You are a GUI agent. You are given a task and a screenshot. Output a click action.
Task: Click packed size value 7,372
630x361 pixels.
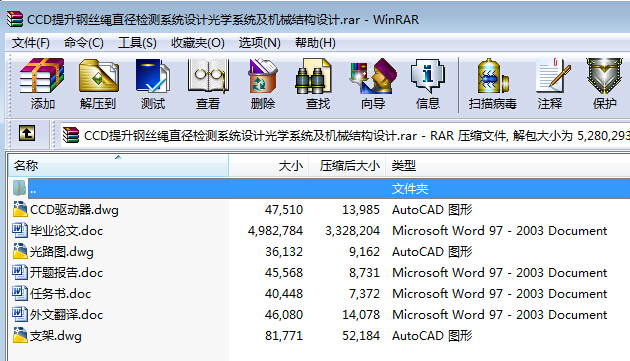click(364, 293)
